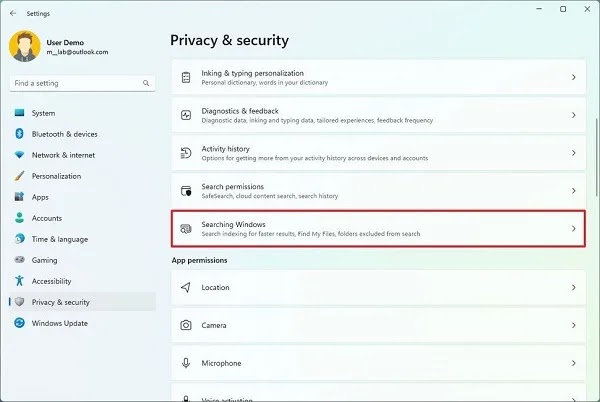The width and height of the screenshot is (600, 402).
Task: Click the Camera icon in App permissions
Action: pos(186,325)
